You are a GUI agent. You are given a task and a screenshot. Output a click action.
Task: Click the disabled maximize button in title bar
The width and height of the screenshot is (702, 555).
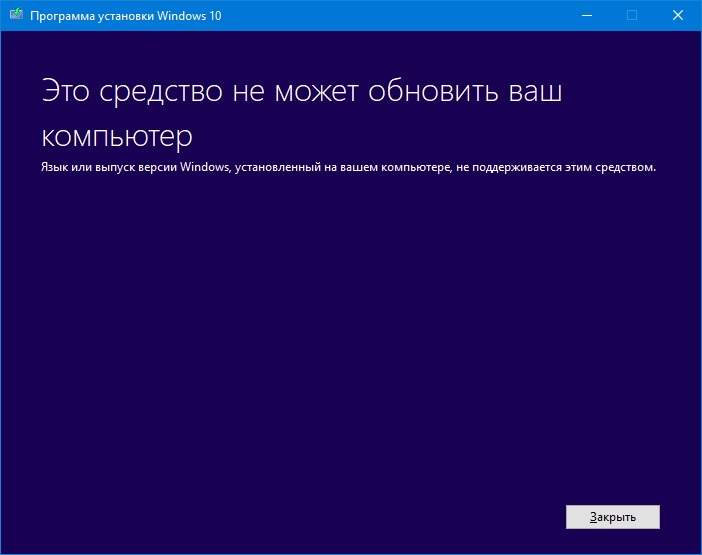click(632, 15)
